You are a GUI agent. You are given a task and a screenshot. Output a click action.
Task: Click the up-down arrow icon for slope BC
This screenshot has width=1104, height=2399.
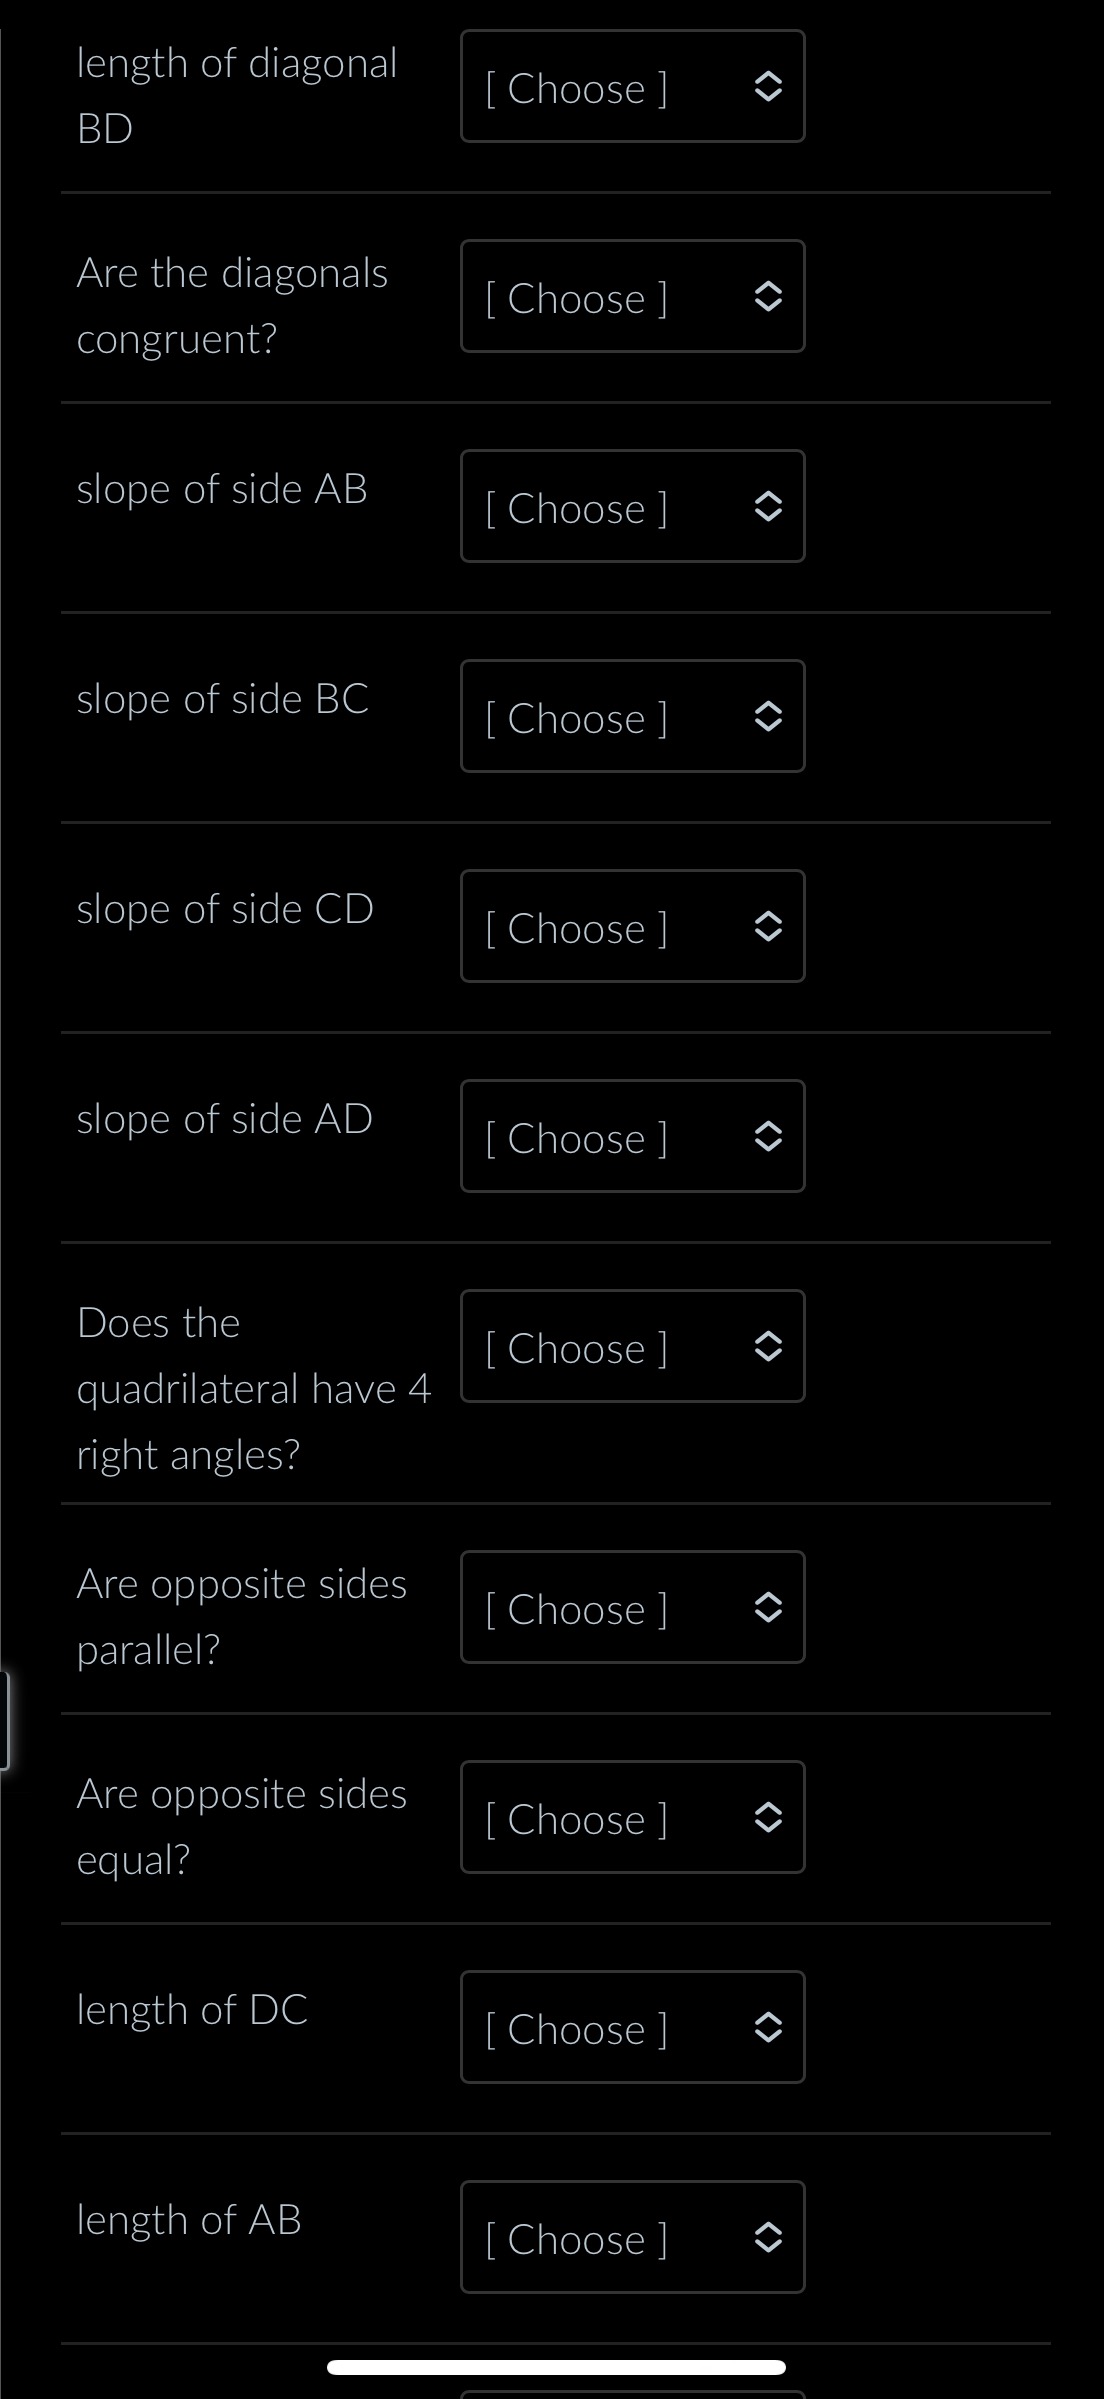[x=767, y=718]
